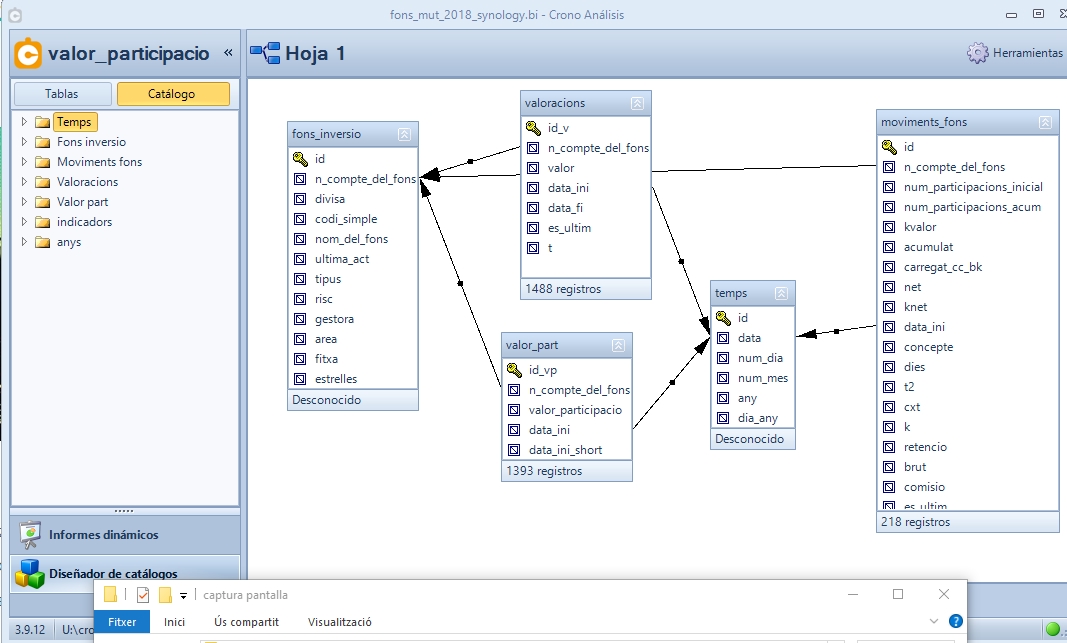Click the key icon beside id_v
Screen dimensions: 1067x643
coord(533,127)
